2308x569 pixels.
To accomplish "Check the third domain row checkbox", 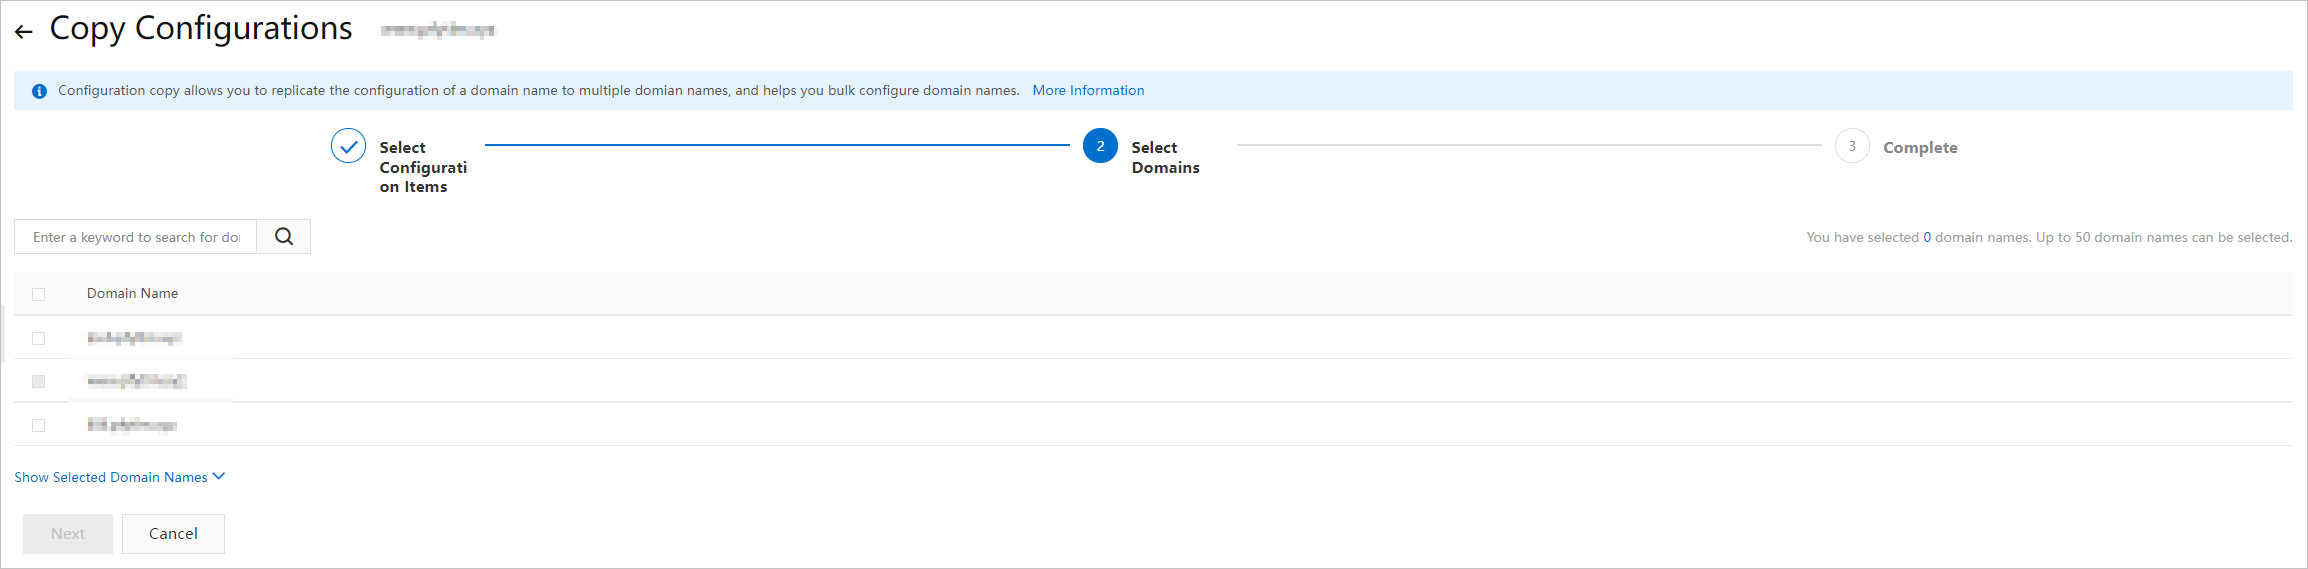I will [x=39, y=425].
